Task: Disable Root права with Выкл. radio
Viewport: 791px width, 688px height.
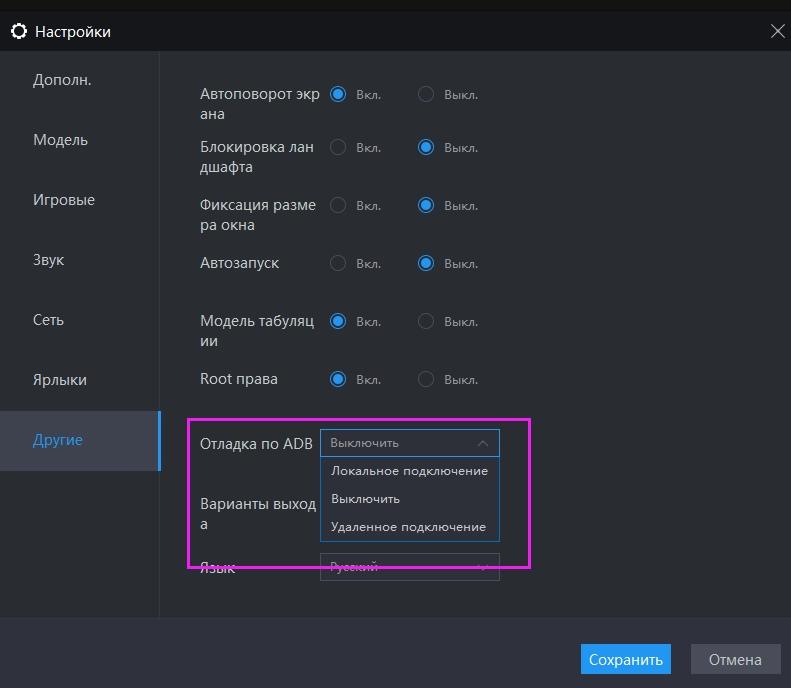Action: tap(426, 380)
